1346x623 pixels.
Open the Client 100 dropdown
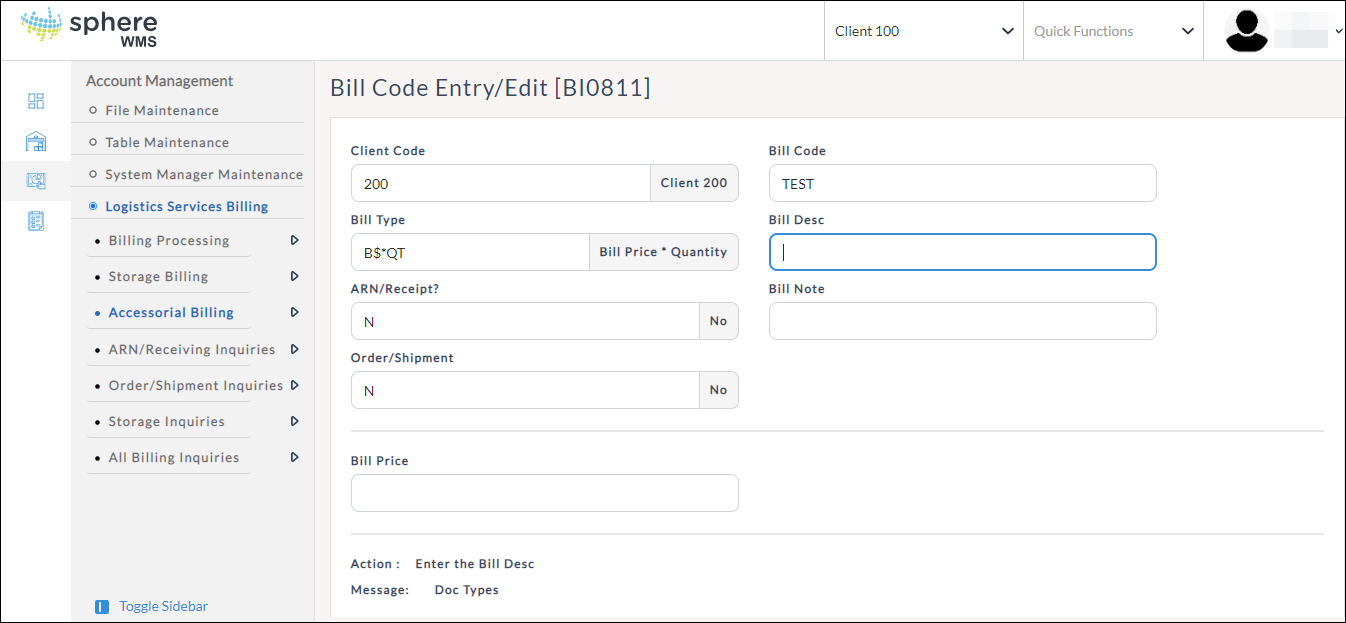(923, 31)
